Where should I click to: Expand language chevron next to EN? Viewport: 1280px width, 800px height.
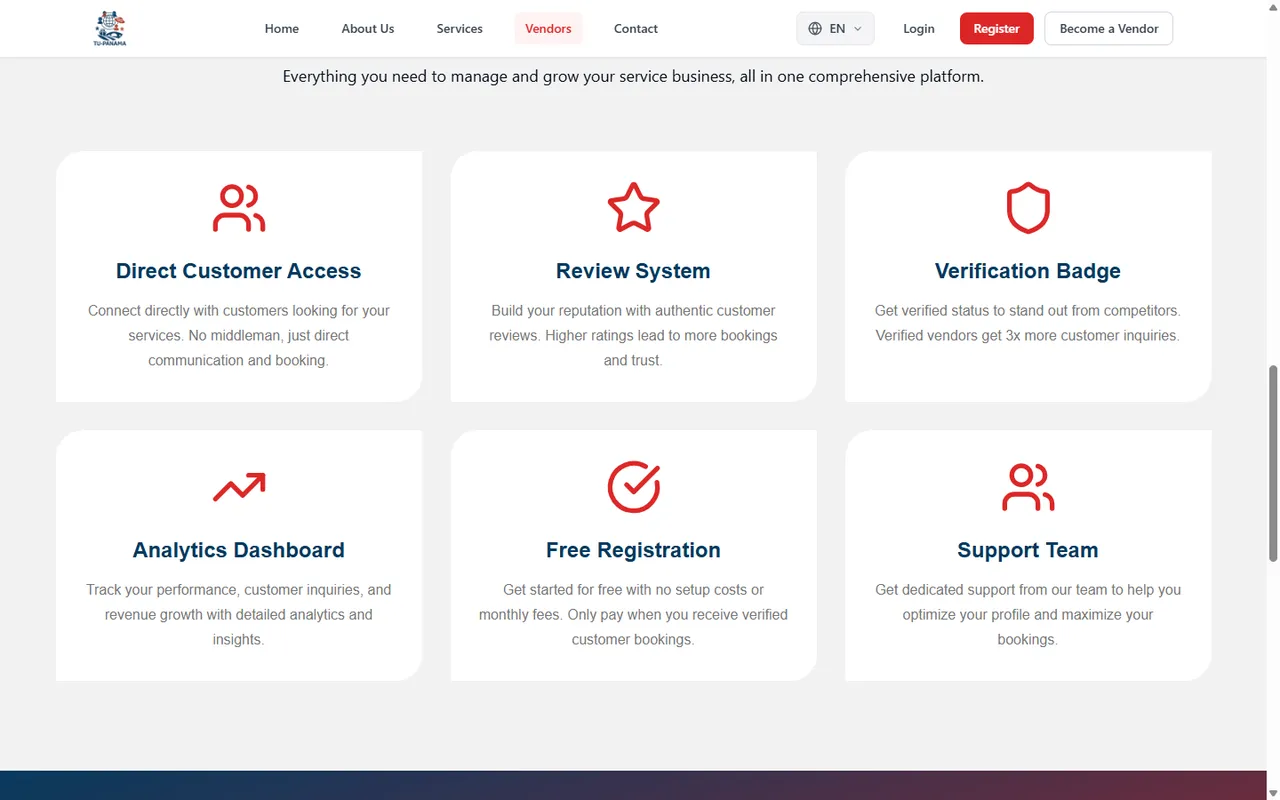point(858,29)
